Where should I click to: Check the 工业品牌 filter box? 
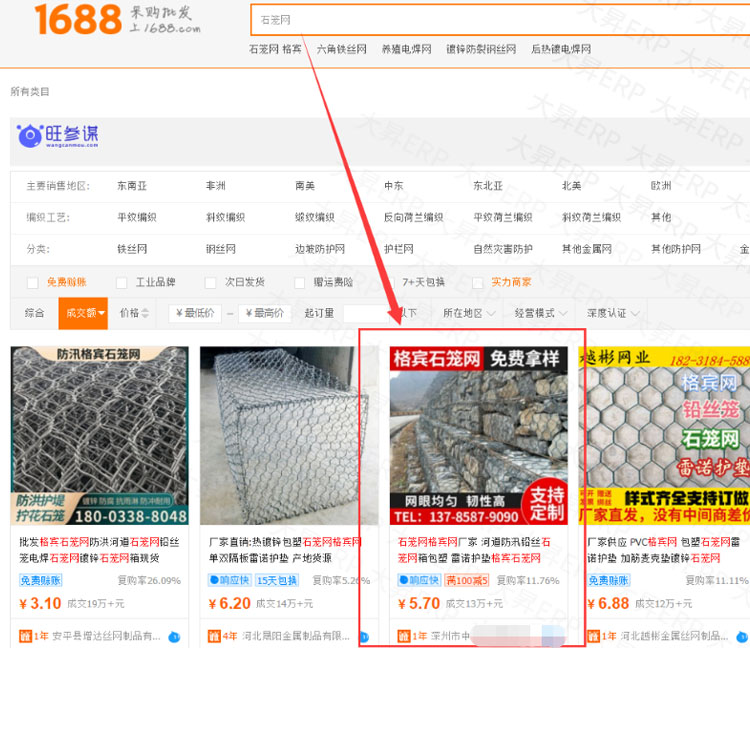pos(122,283)
